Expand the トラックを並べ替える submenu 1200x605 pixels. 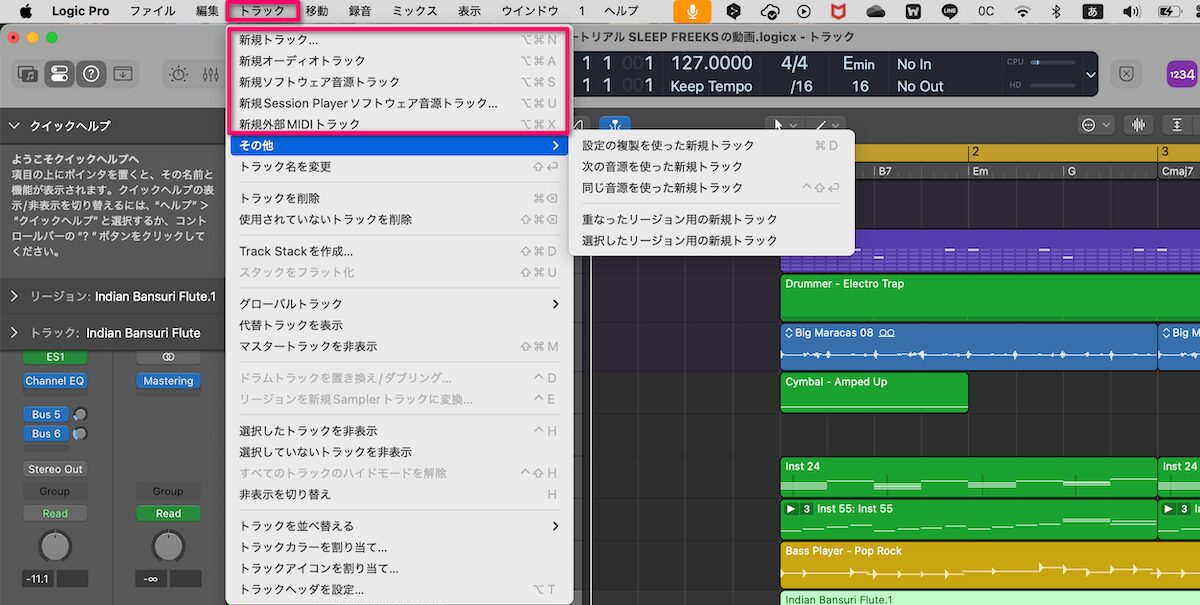[400, 526]
